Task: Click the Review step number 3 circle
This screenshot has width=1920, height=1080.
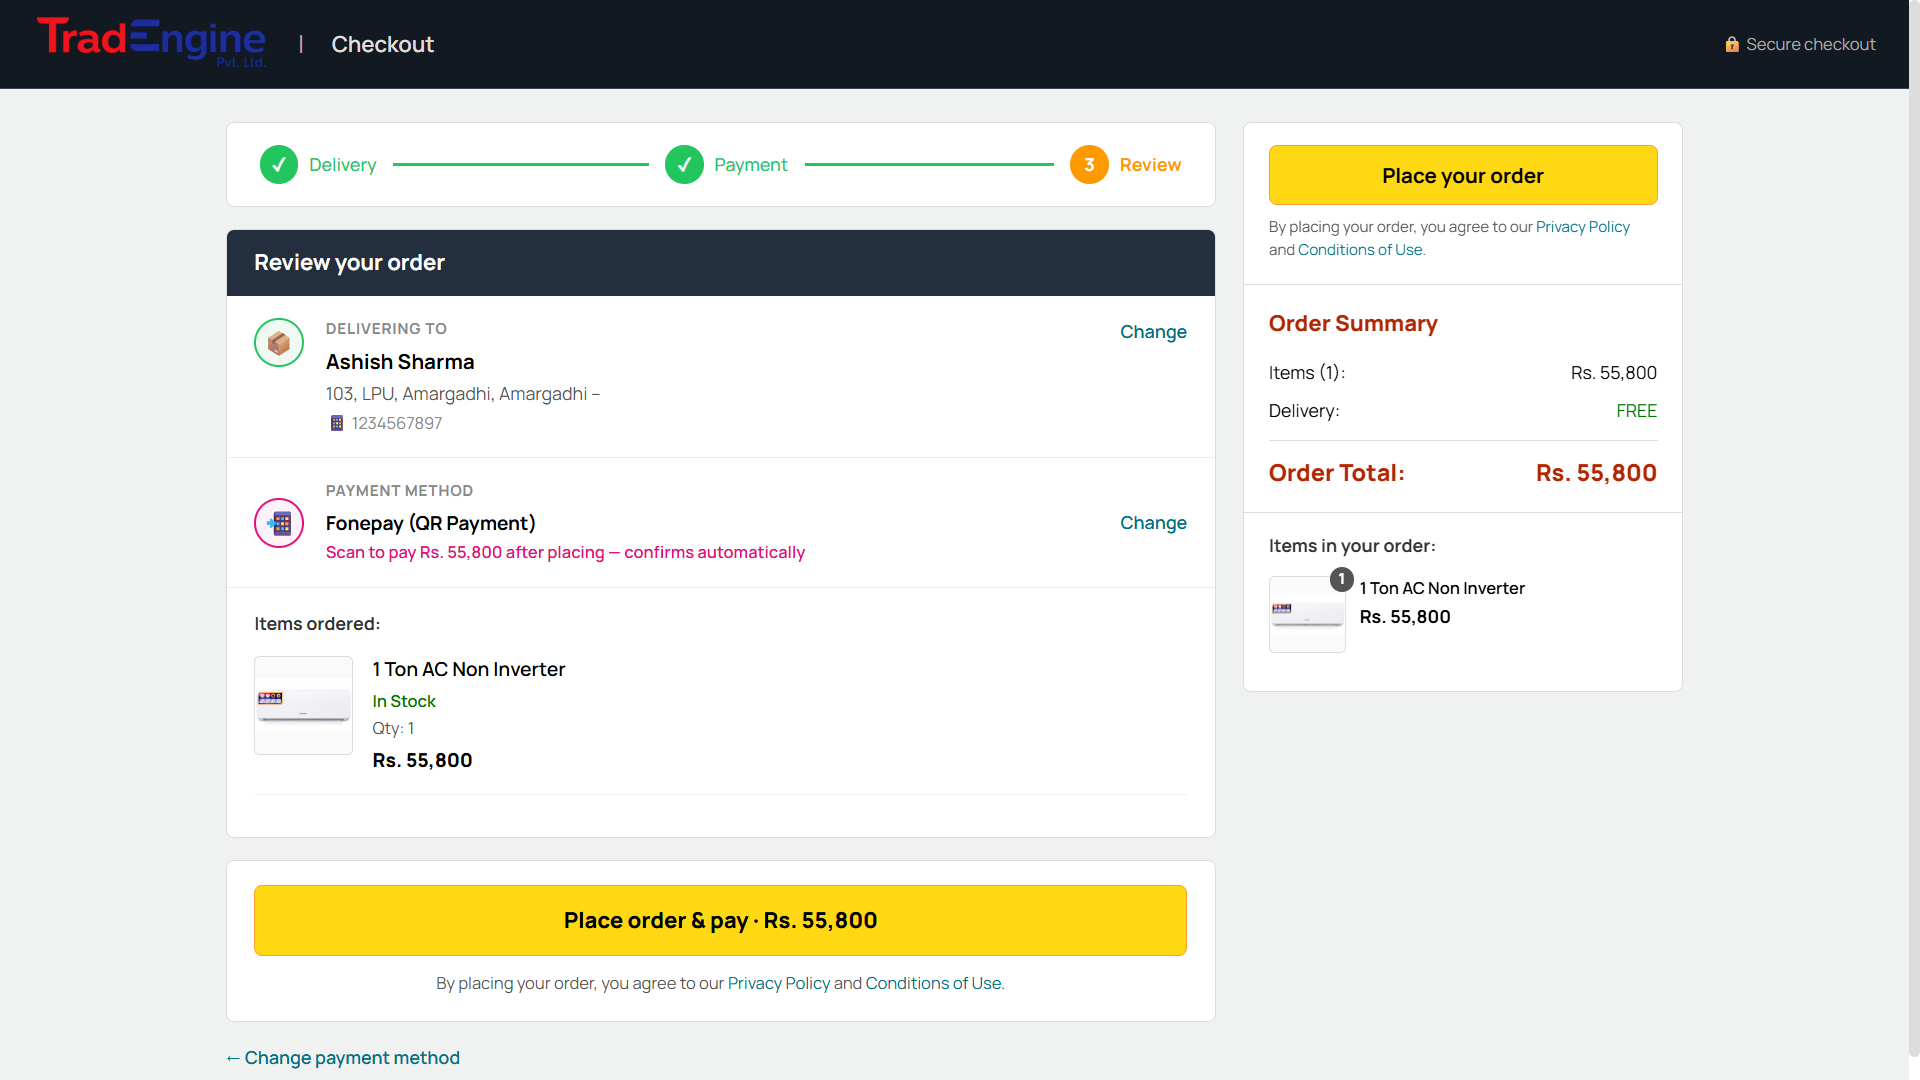Action: tap(1089, 165)
